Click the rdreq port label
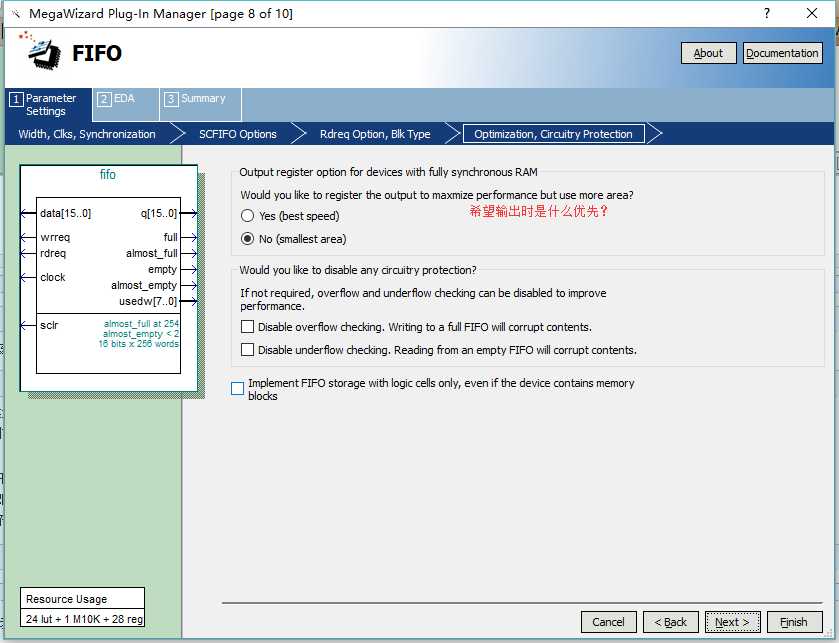 pos(53,253)
